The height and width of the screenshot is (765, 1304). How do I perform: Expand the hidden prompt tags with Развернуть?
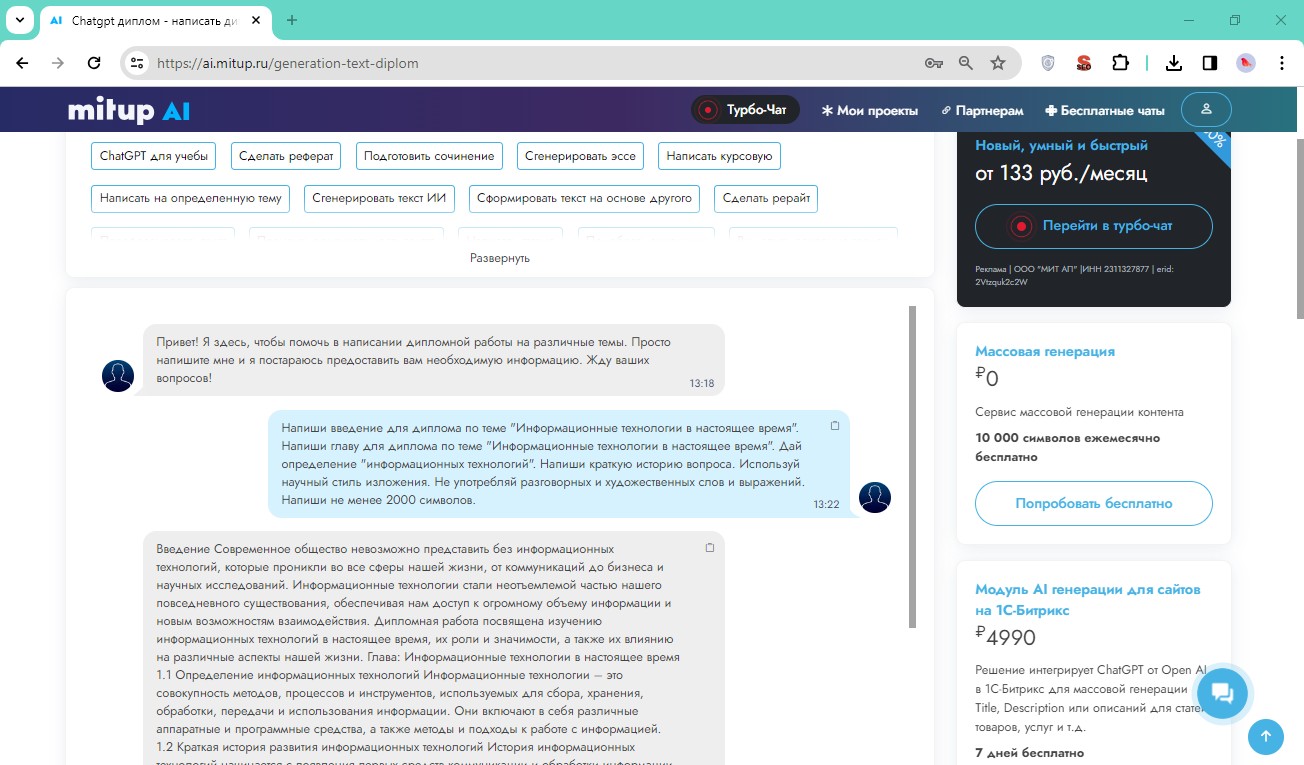[x=499, y=258]
